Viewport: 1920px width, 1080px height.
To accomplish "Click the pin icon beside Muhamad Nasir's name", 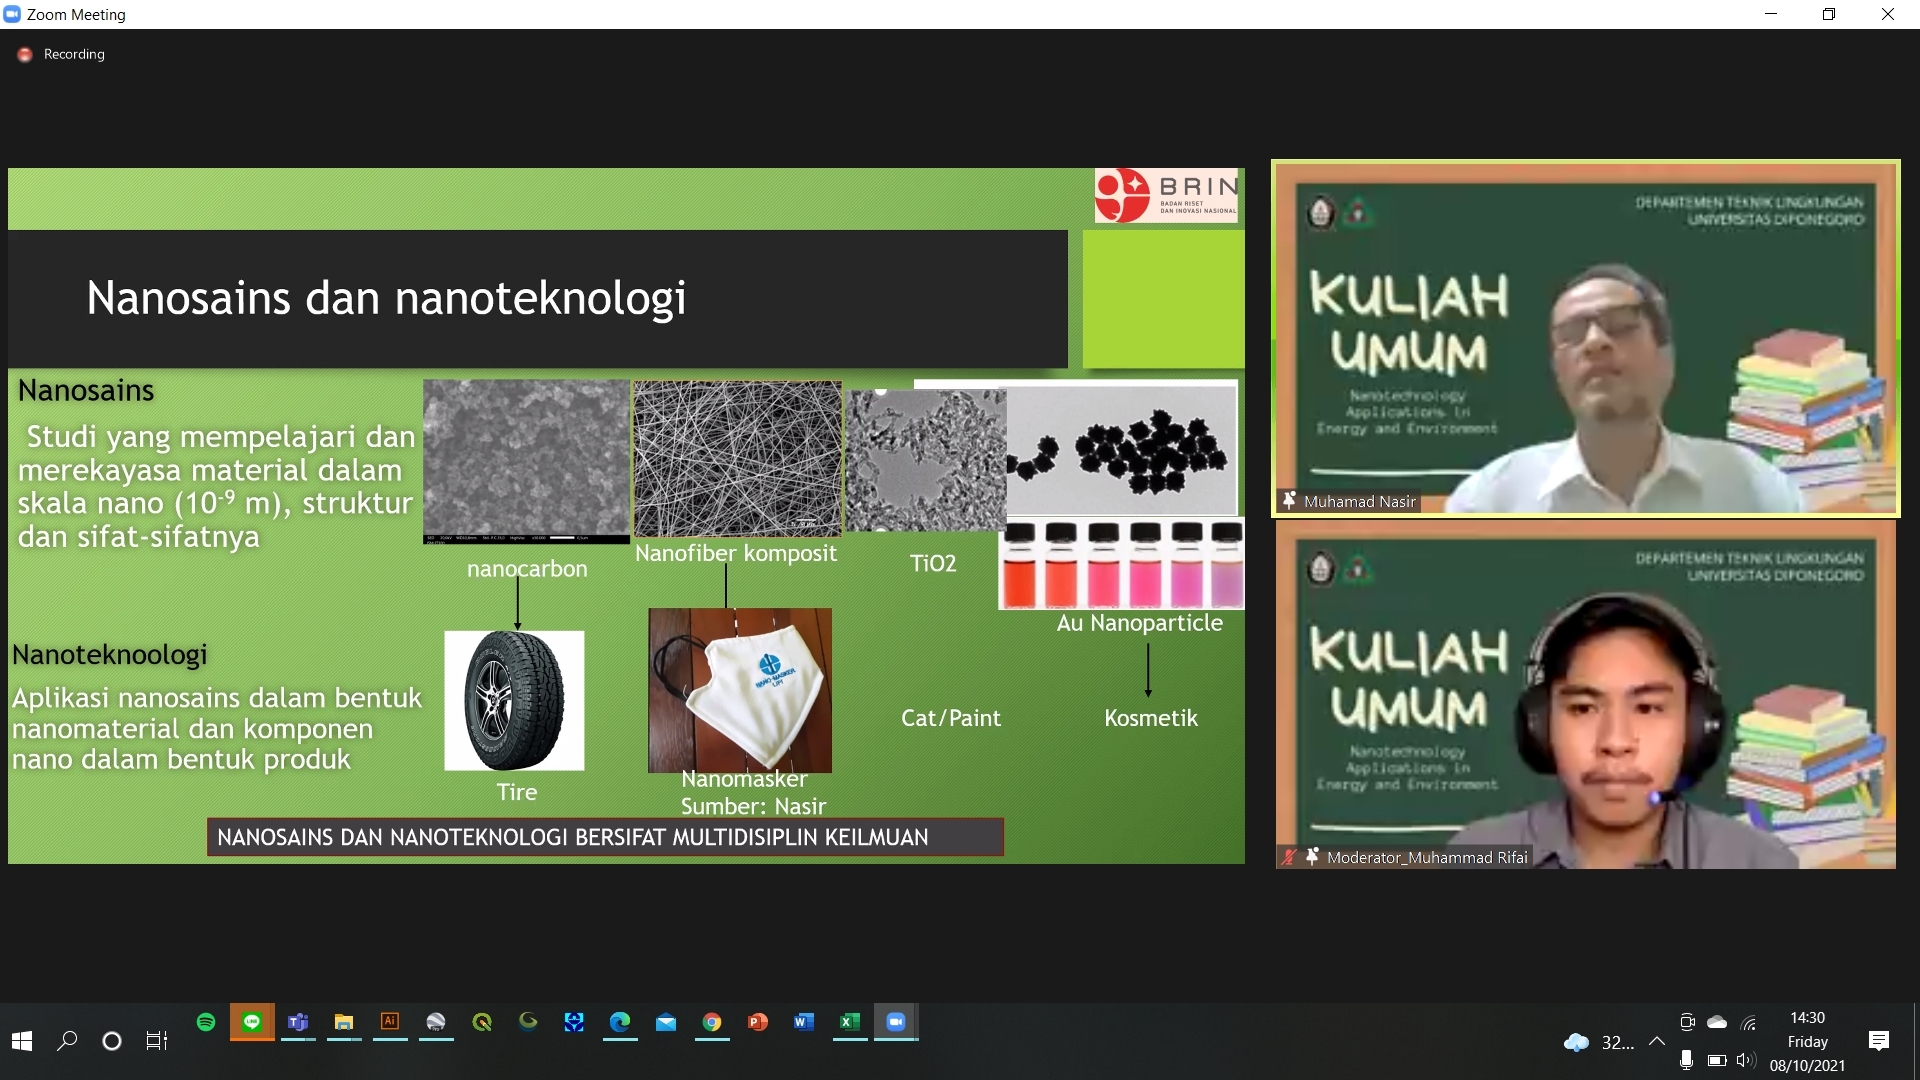I will click(1288, 501).
